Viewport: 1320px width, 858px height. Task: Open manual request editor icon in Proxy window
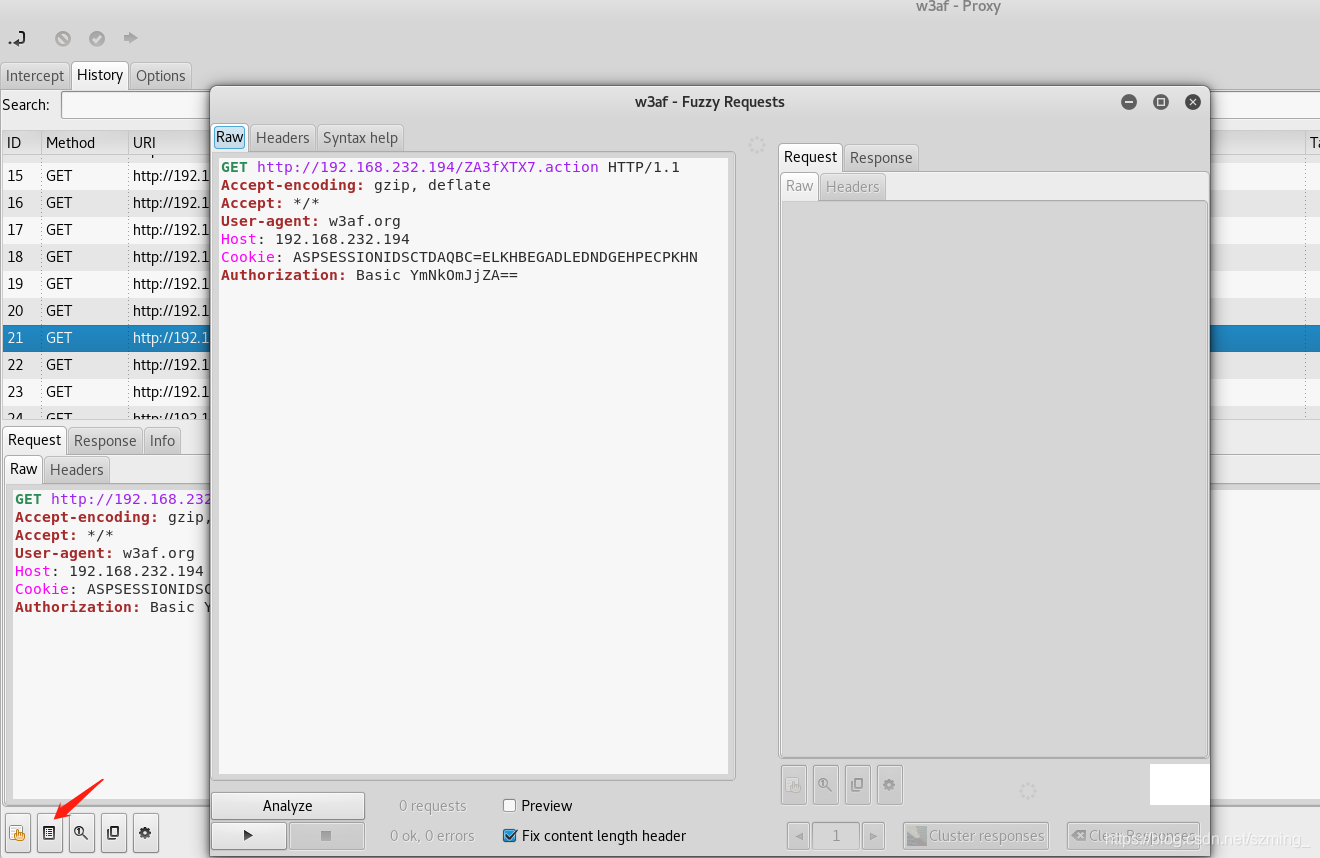[x=17, y=832]
